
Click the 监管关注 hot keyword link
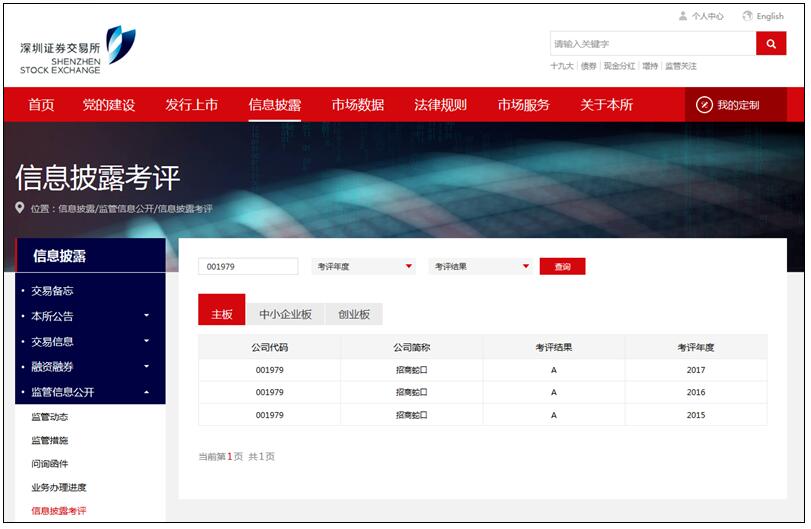[x=681, y=66]
